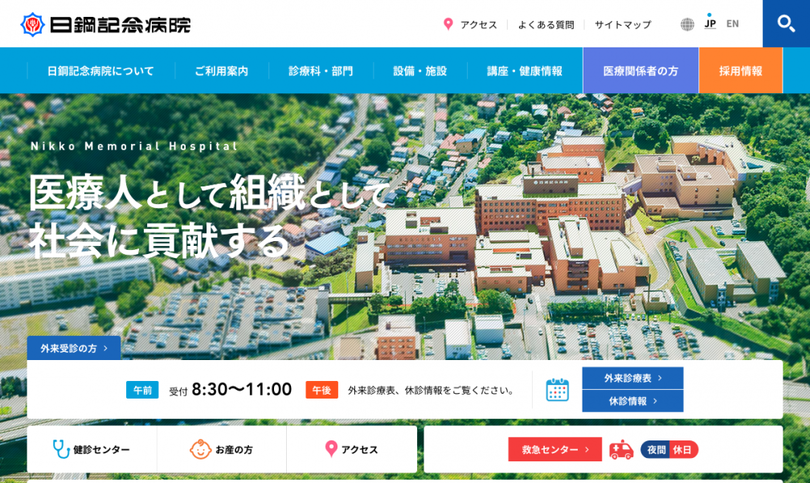Switch language to EN
This screenshot has height=483, width=810.
click(733, 24)
